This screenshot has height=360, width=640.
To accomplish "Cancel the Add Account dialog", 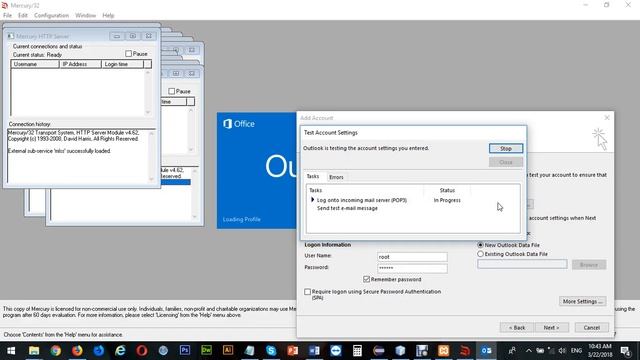I will 591,327.
